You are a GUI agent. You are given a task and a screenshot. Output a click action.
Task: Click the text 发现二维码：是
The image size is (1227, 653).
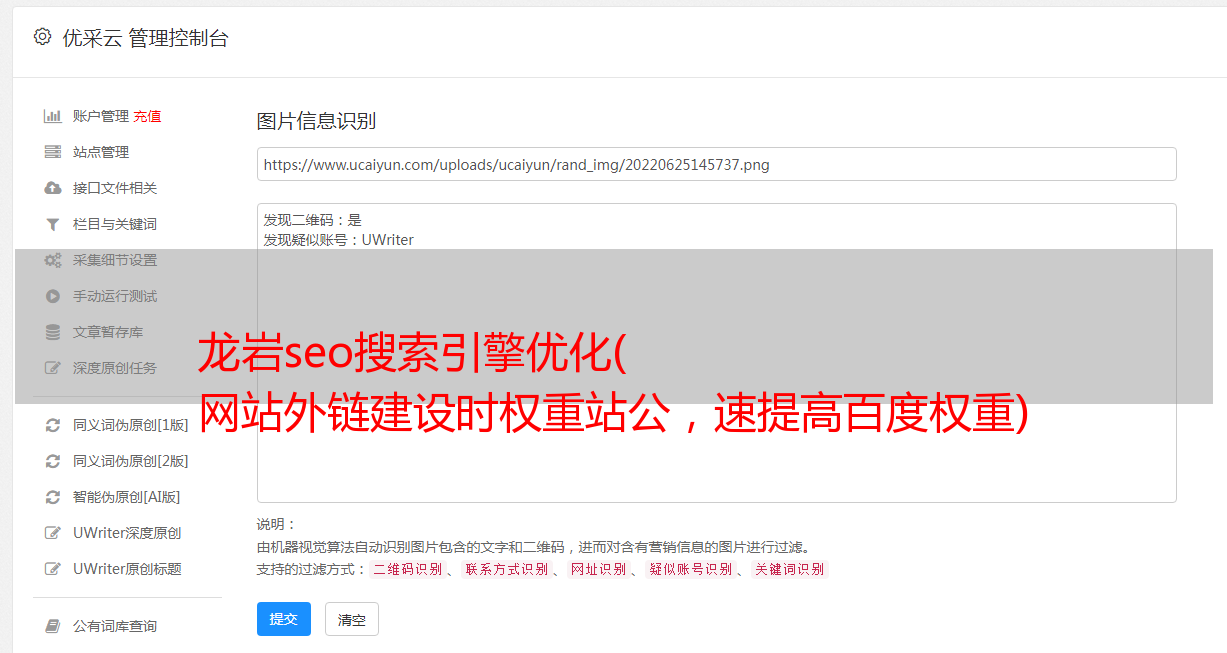313,220
